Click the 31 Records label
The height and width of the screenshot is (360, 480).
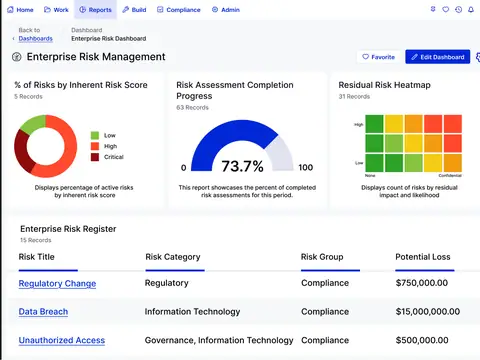(x=354, y=96)
